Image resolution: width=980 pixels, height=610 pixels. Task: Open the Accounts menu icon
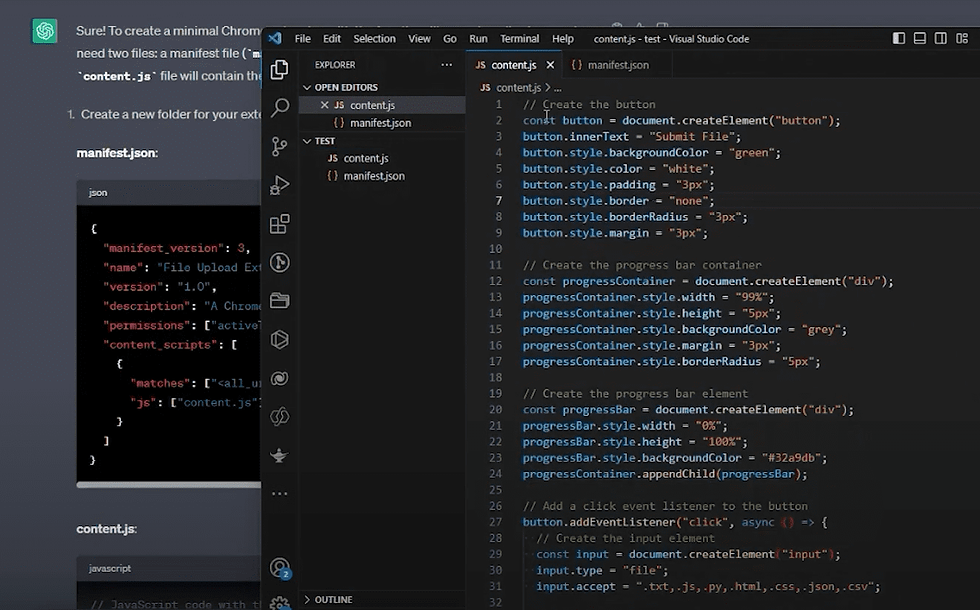point(280,568)
